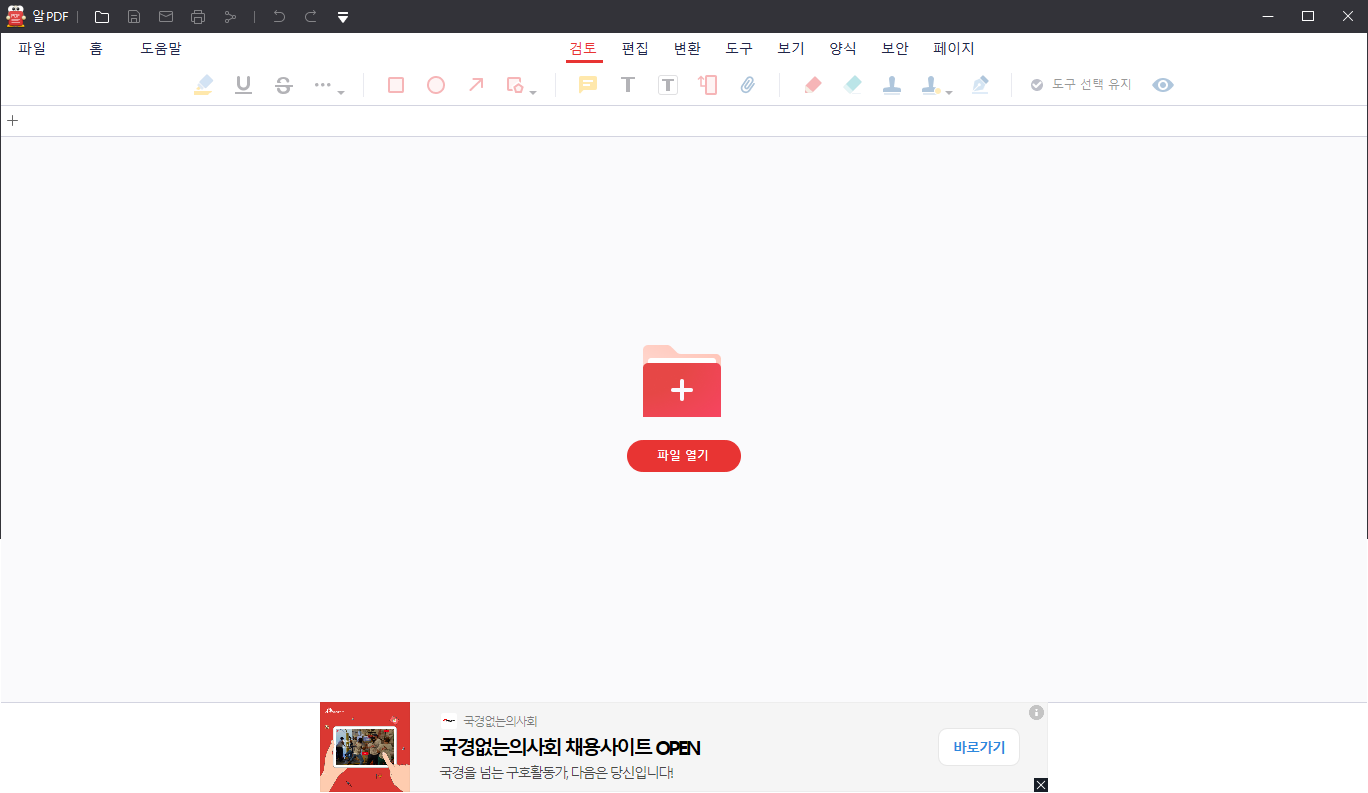Click the print icon in quick access bar
Image resolution: width=1368 pixels, height=793 pixels.
[197, 16]
